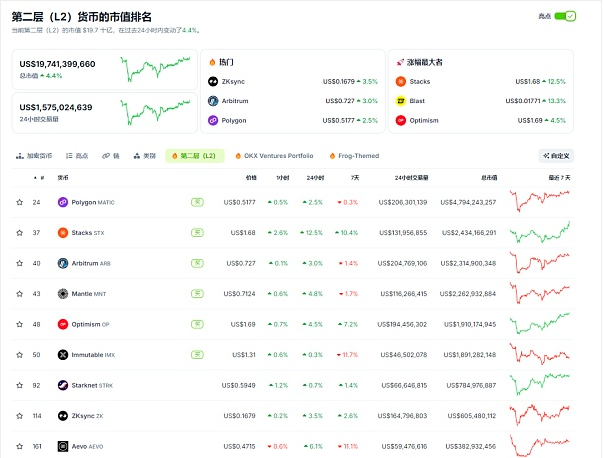604x458 pixels.
Task: Open Immutable logo in the table
Action: click(63, 355)
